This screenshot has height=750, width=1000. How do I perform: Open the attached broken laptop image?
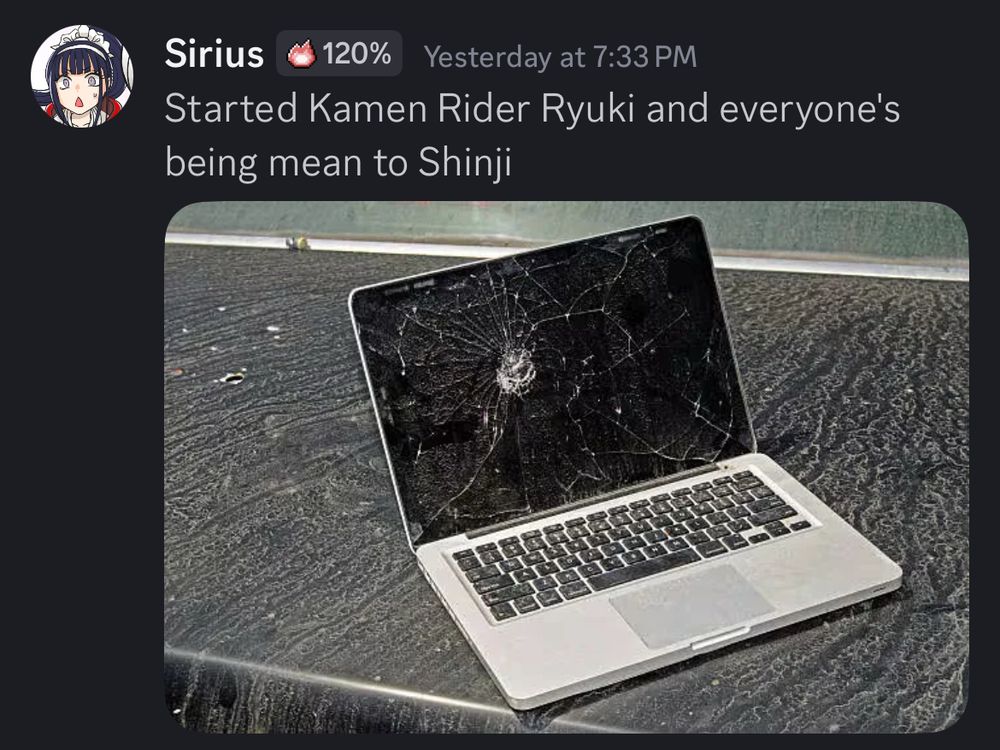pos(566,467)
